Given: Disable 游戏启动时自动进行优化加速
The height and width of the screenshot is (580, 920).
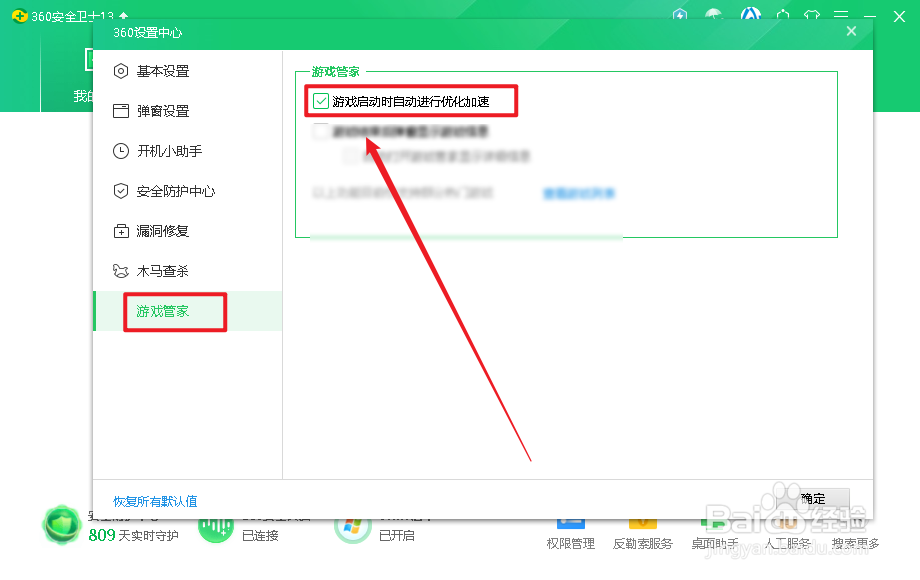Looking at the screenshot, I should pyautogui.click(x=320, y=101).
